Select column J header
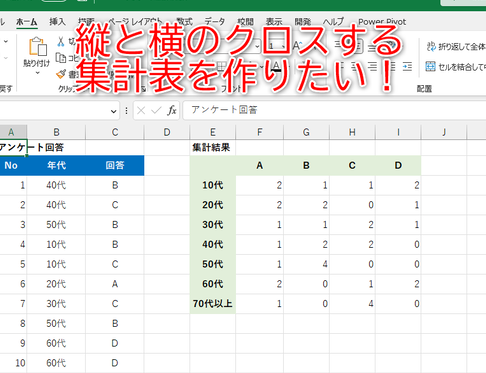The width and height of the screenshot is (486, 373). [444, 132]
